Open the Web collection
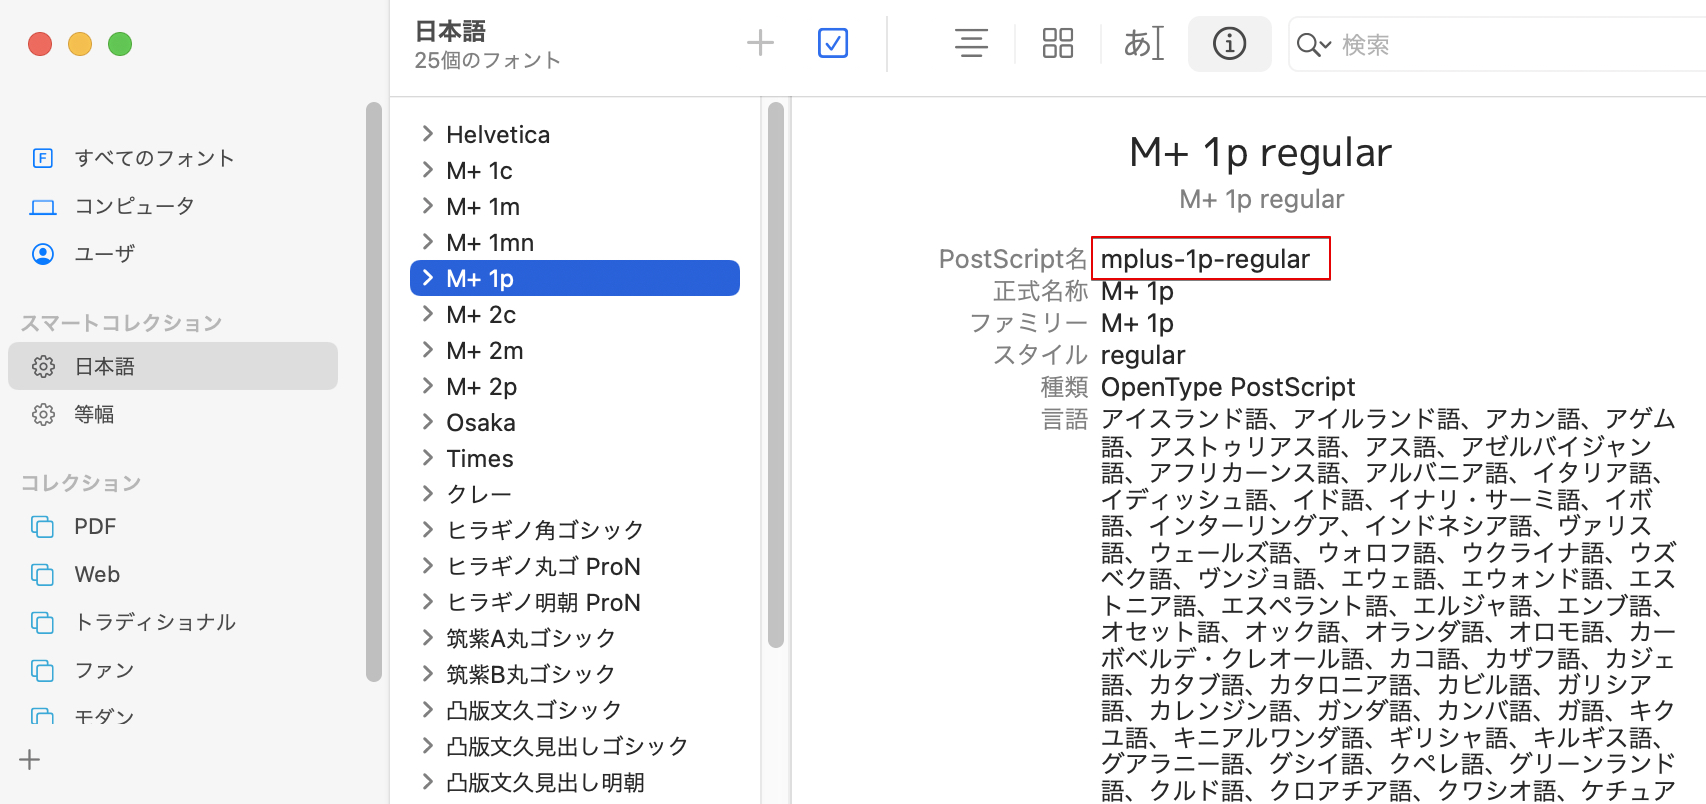1706x804 pixels. point(173,575)
